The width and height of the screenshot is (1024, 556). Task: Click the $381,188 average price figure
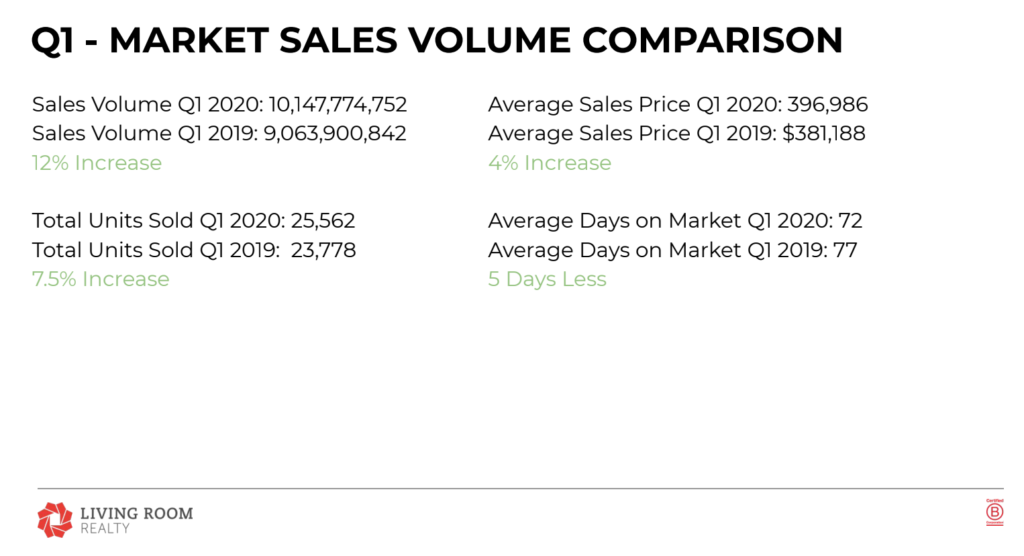(824, 133)
